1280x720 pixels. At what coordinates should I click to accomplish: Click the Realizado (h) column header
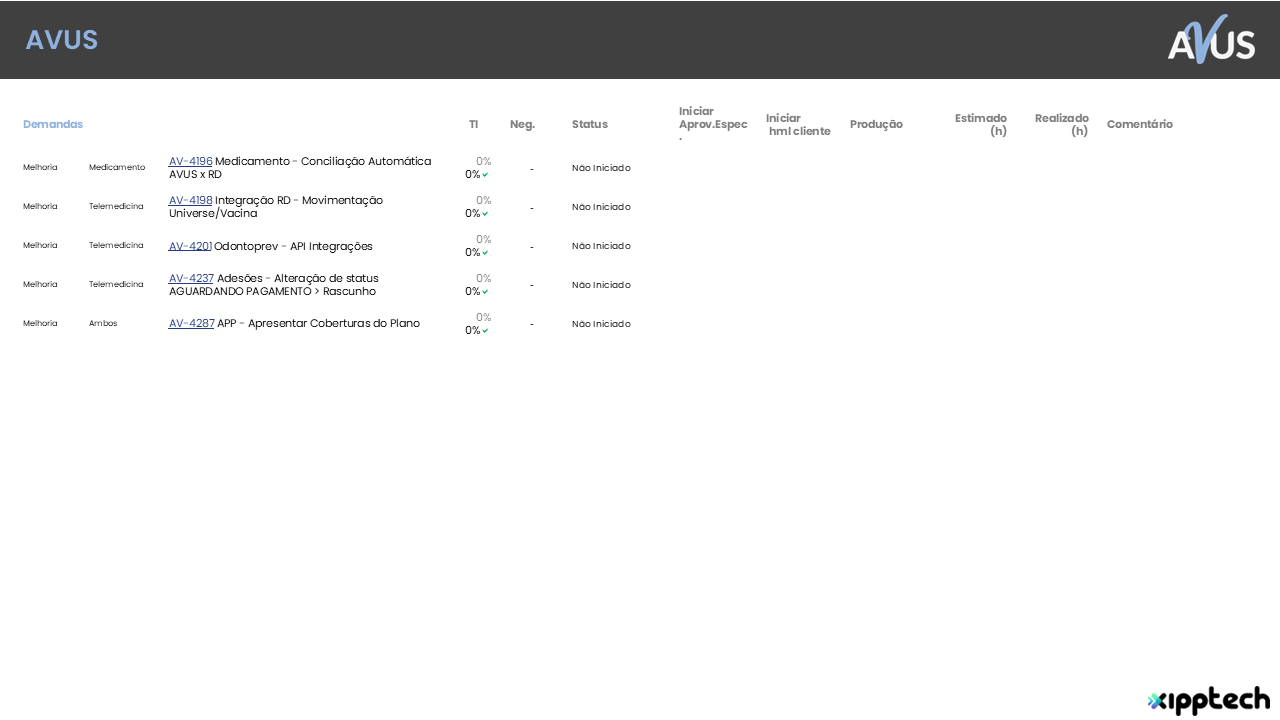click(x=1062, y=125)
